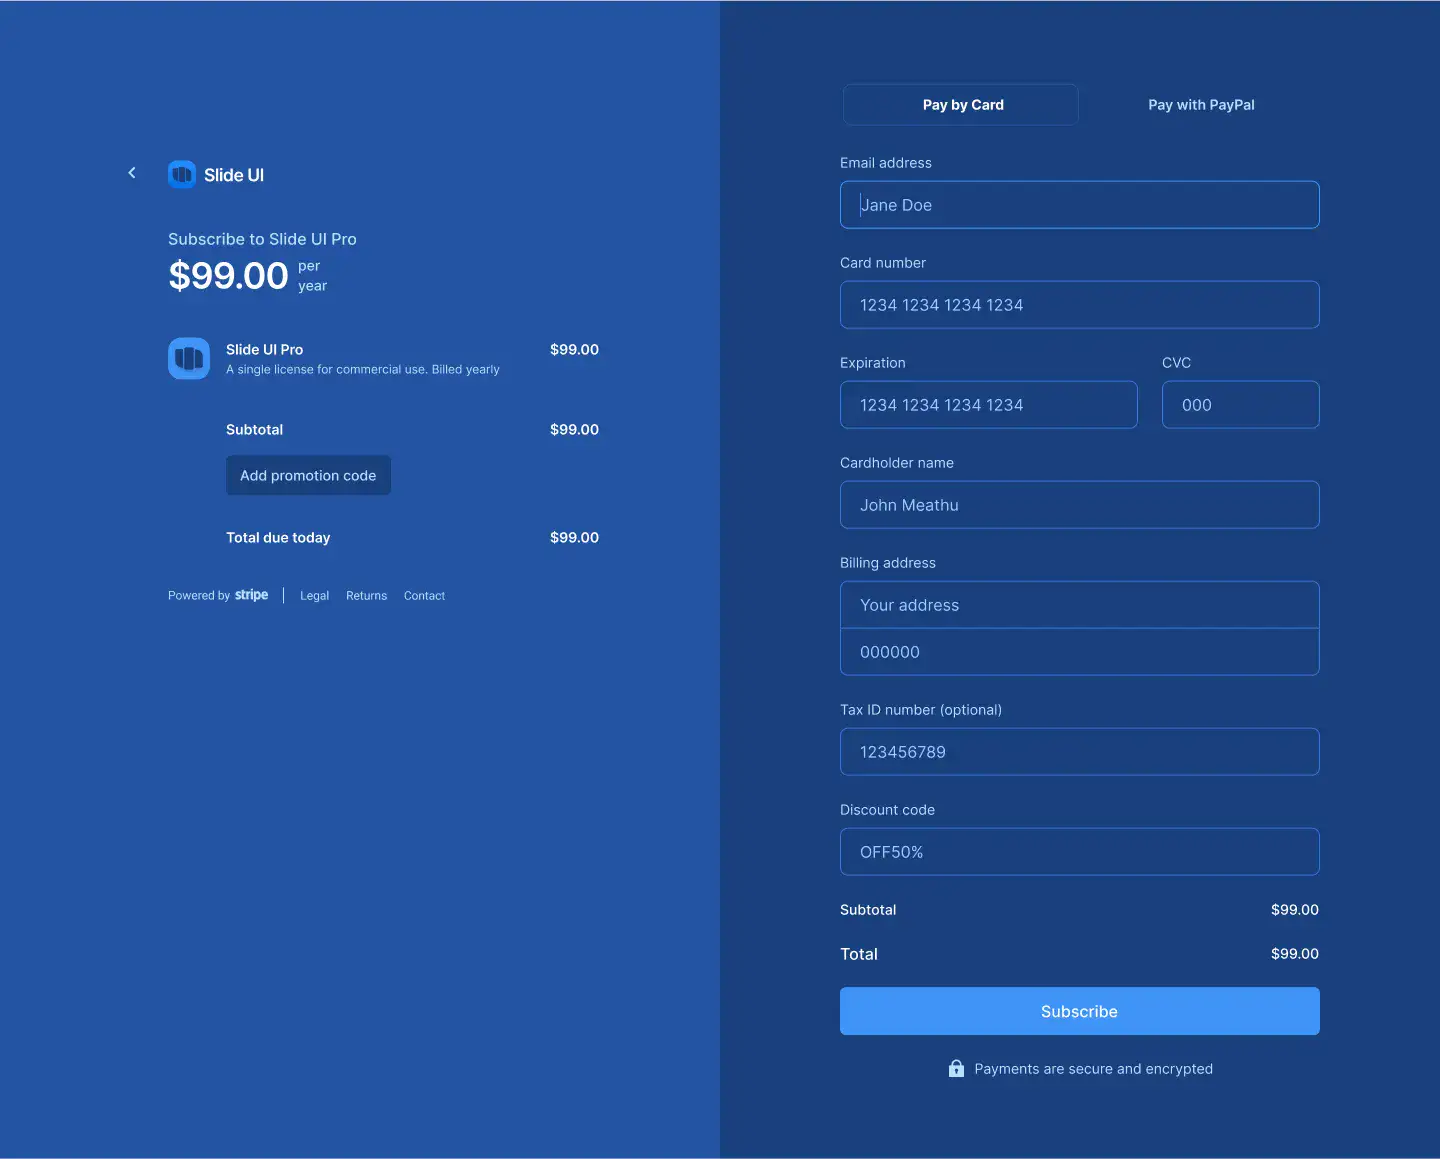Click the Total label above Subscribe
The height and width of the screenshot is (1159, 1440).
[859, 954]
